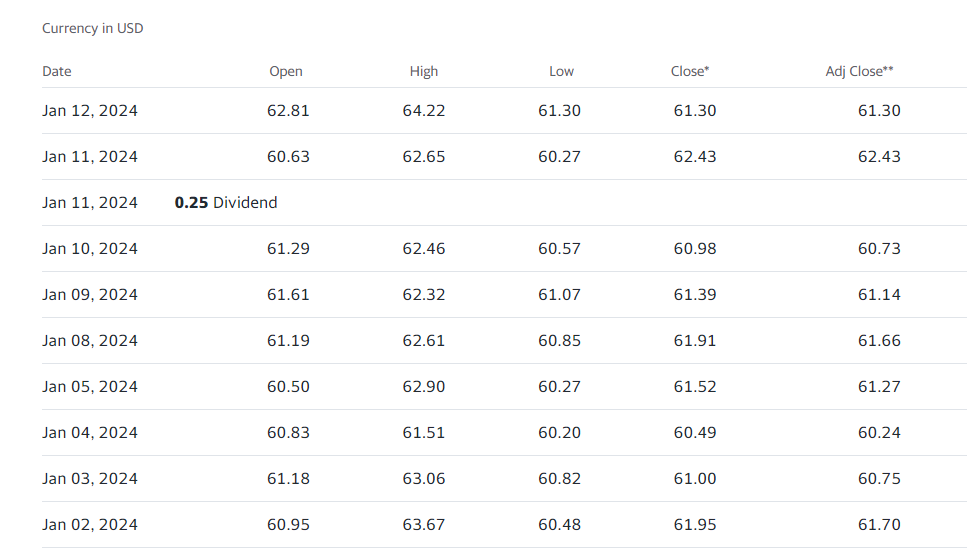Click the Jan 12 high value 64.22
967x550 pixels.
pyautogui.click(x=424, y=111)
